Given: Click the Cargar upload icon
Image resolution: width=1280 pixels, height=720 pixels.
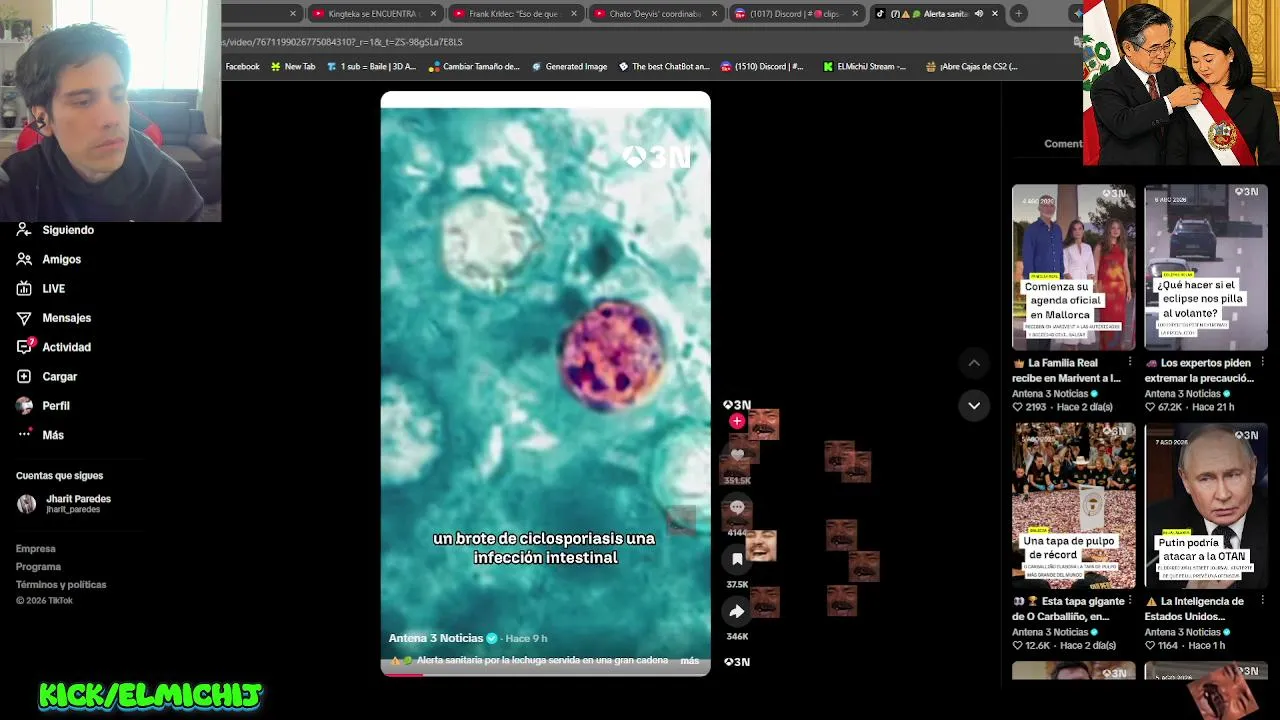Looking at the screenshot, I should click(x=24, y=376).
